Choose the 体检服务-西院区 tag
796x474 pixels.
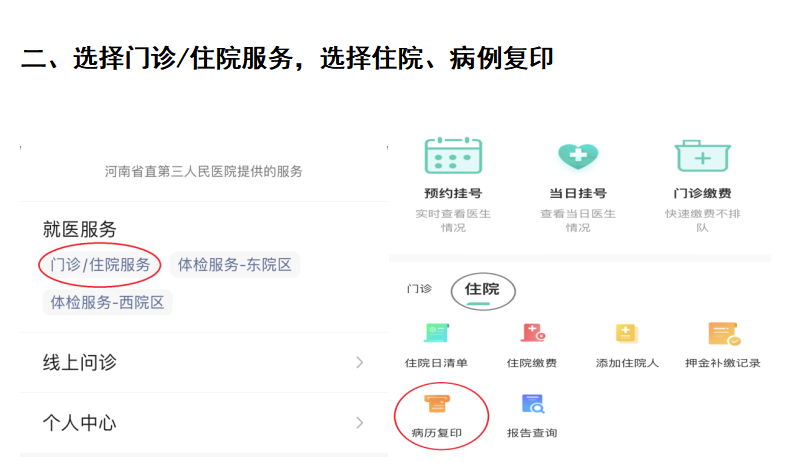coord(107,302)
